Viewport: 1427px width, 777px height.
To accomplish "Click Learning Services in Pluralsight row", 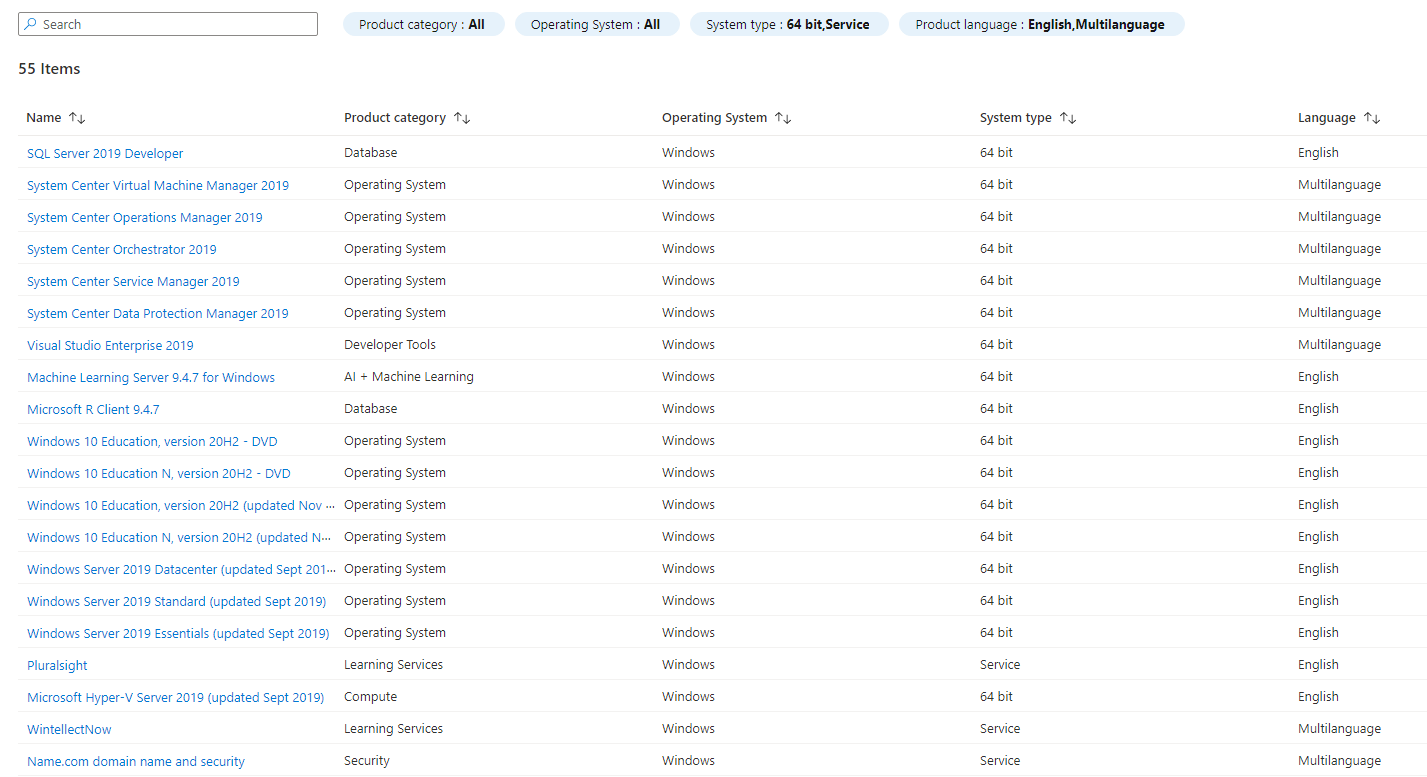I will pos(393,665).
